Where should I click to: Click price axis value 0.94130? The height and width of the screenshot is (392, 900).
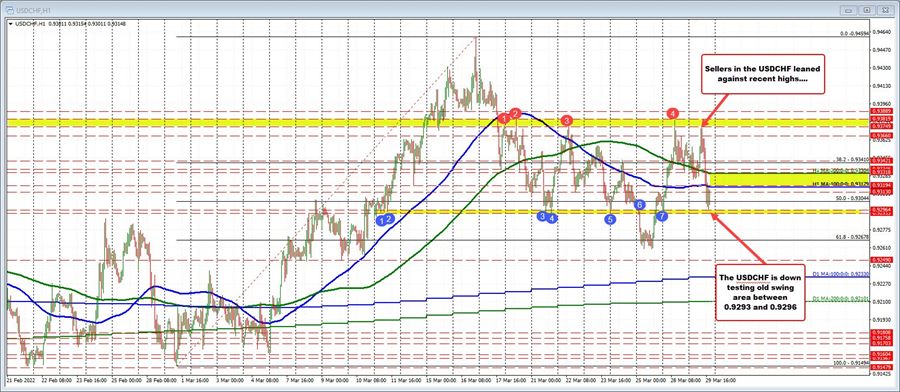point(881,86)
